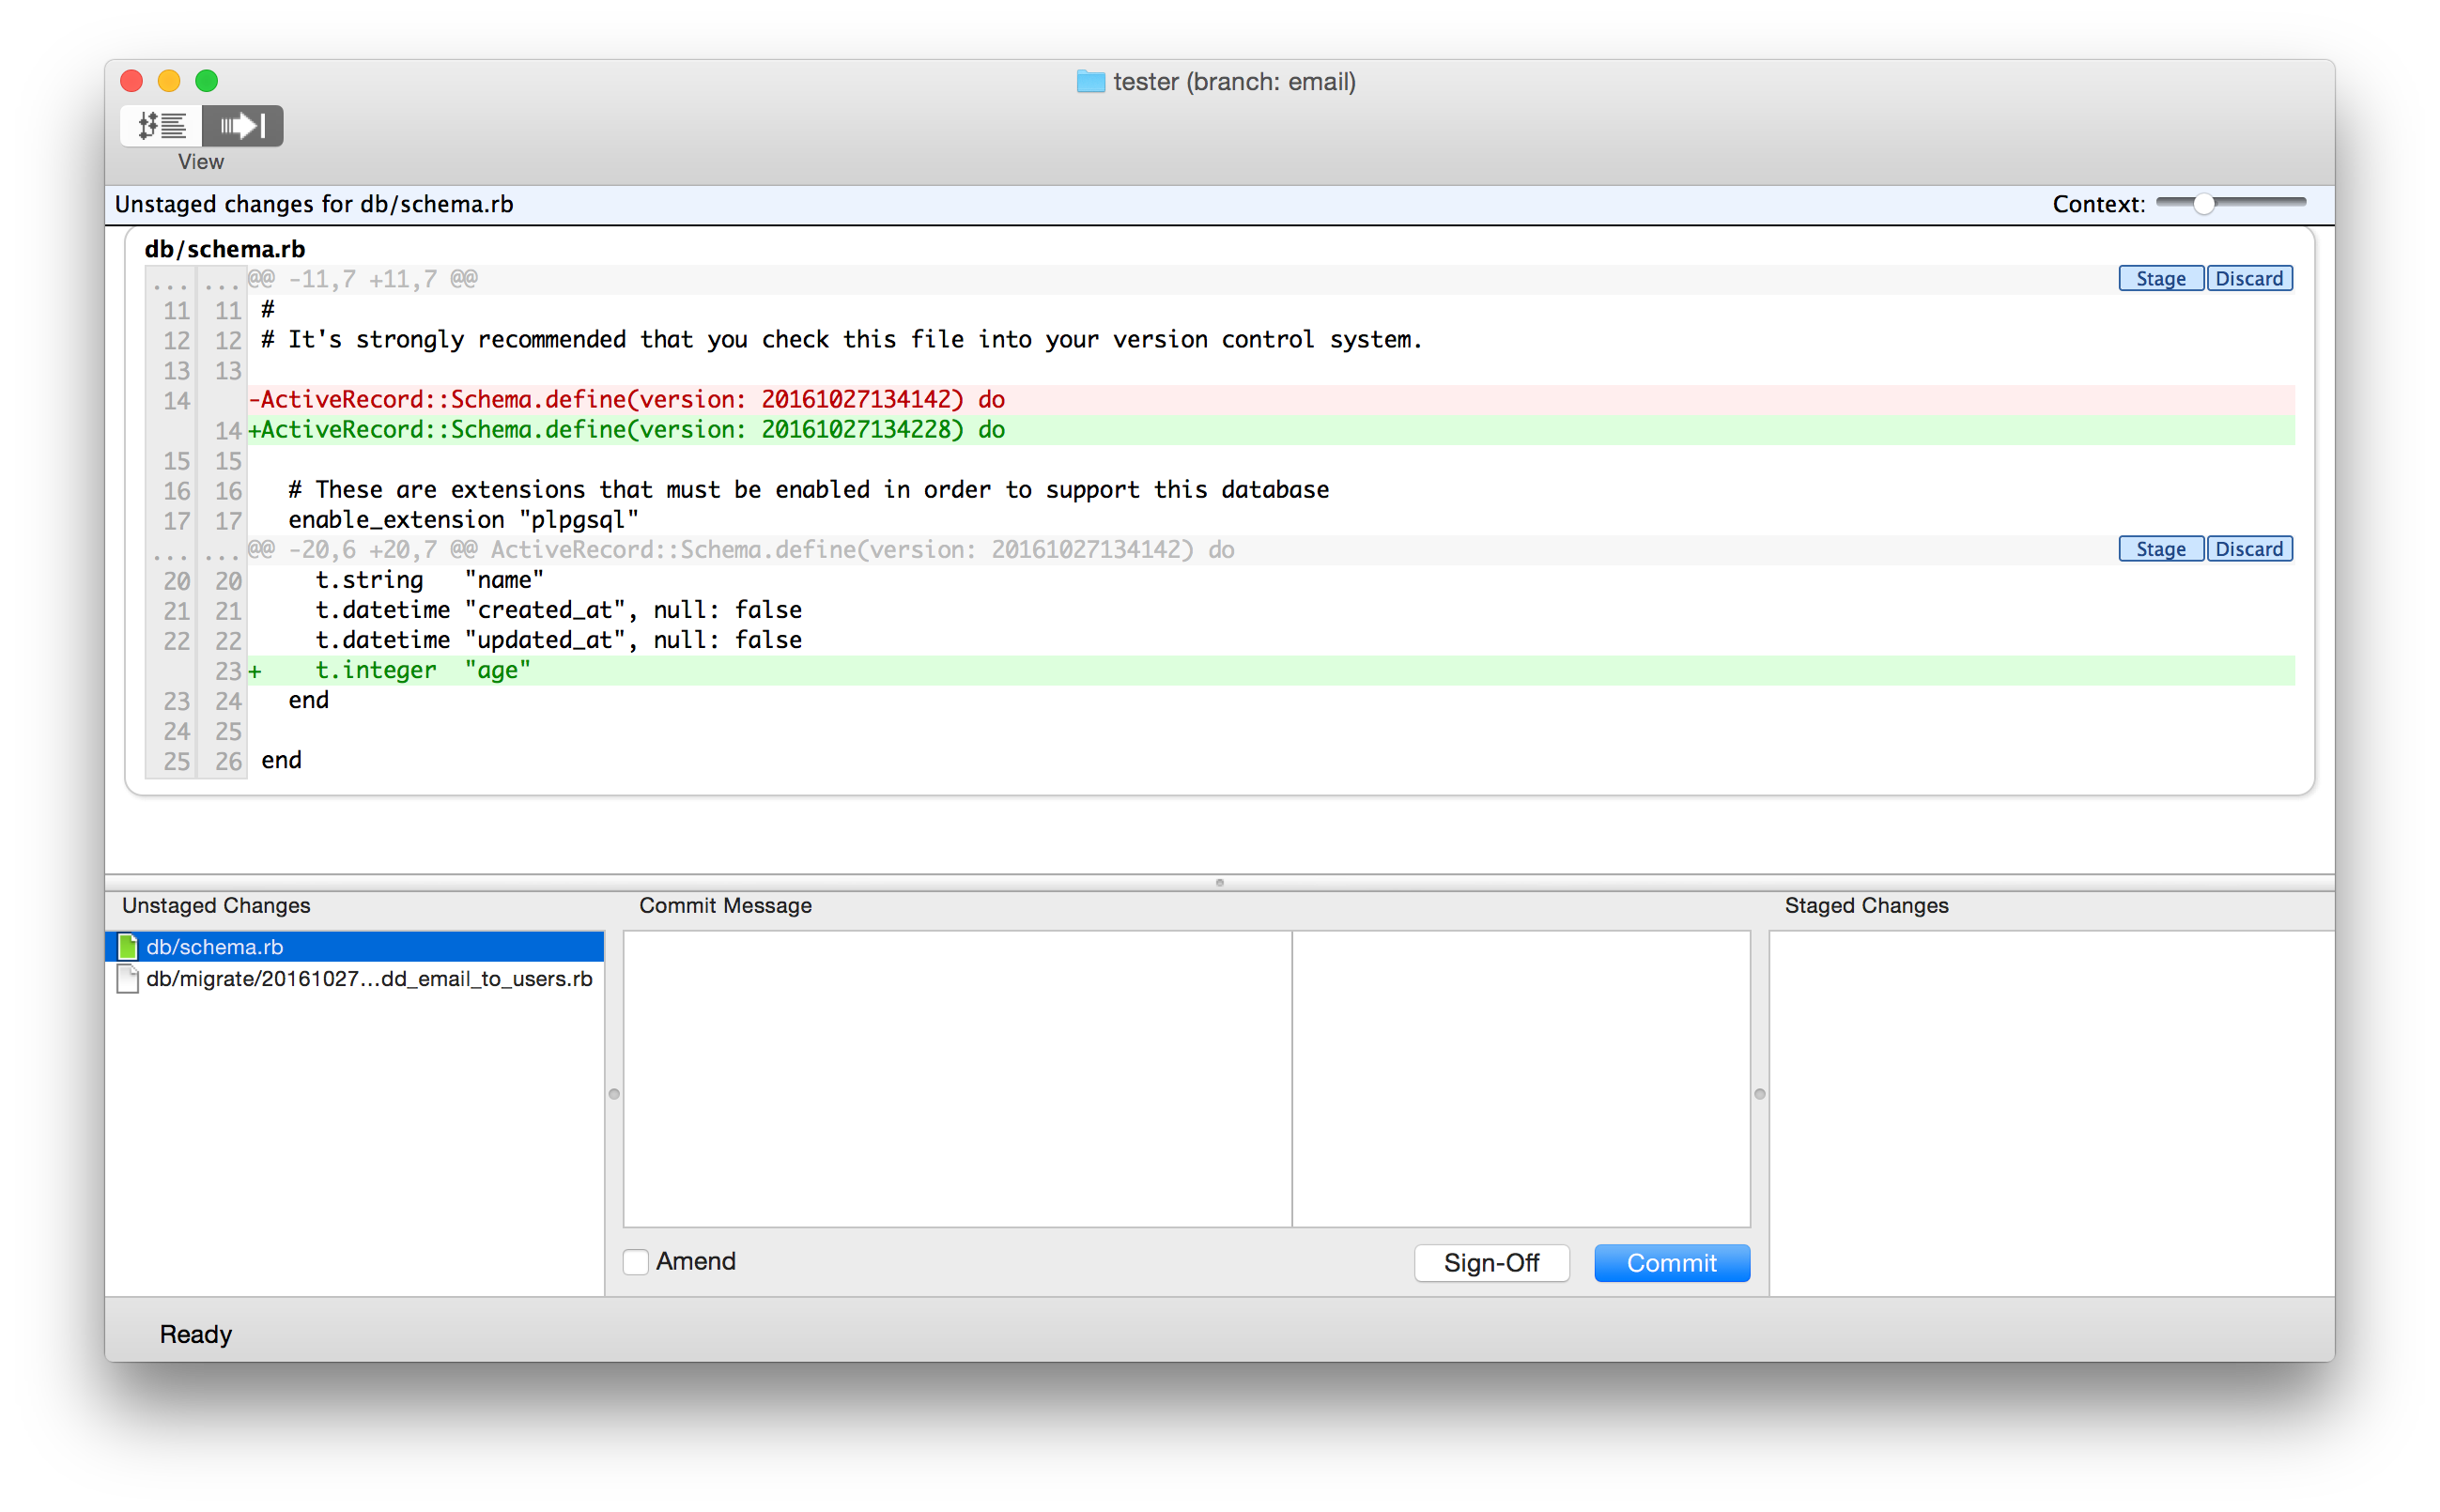Viewport: 2440px width, 1512px height.
Task: Click in the commit message text area
Action: point(957,1078)
